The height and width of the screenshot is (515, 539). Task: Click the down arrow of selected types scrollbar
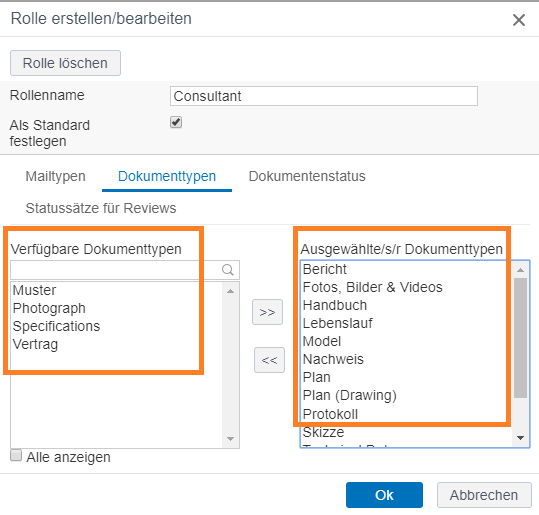coord(520,438)
